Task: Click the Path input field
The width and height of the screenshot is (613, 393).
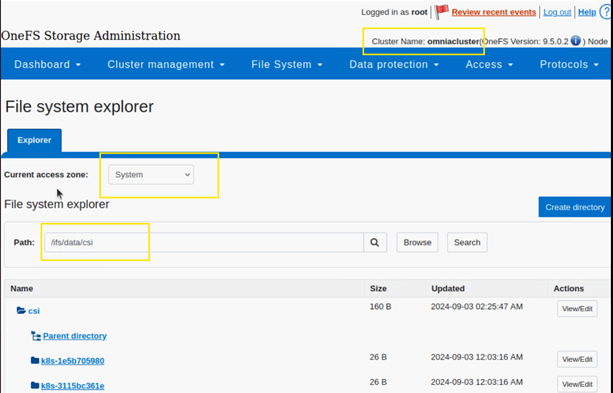Action: point(204,242)
